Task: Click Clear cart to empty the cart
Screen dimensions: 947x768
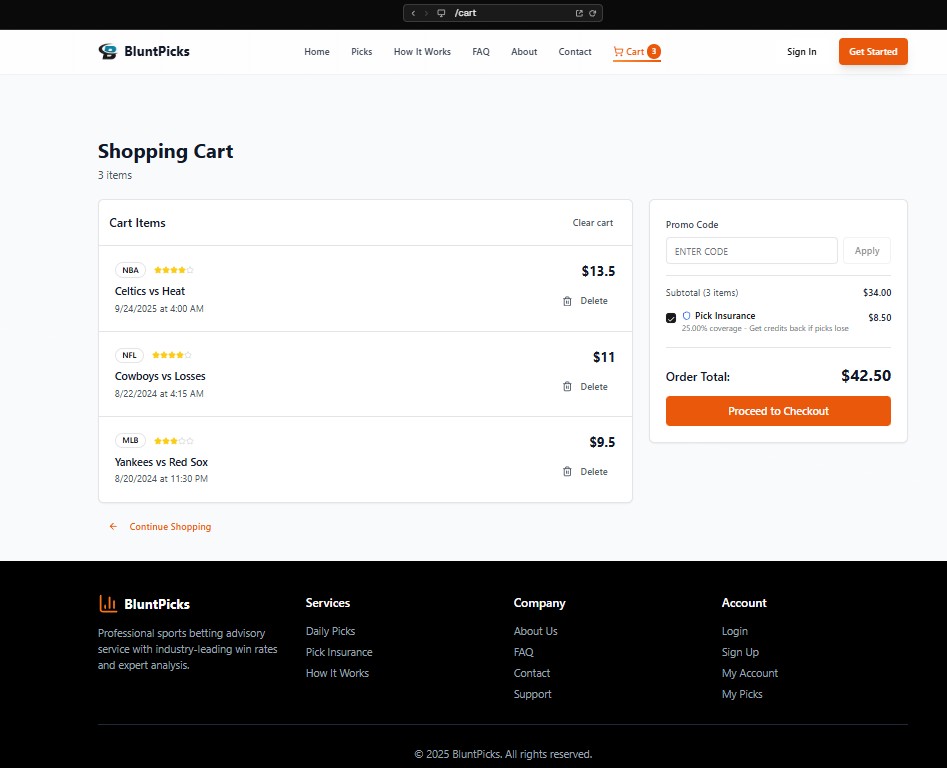Action: pyautogui.click(x=593, y=223)
